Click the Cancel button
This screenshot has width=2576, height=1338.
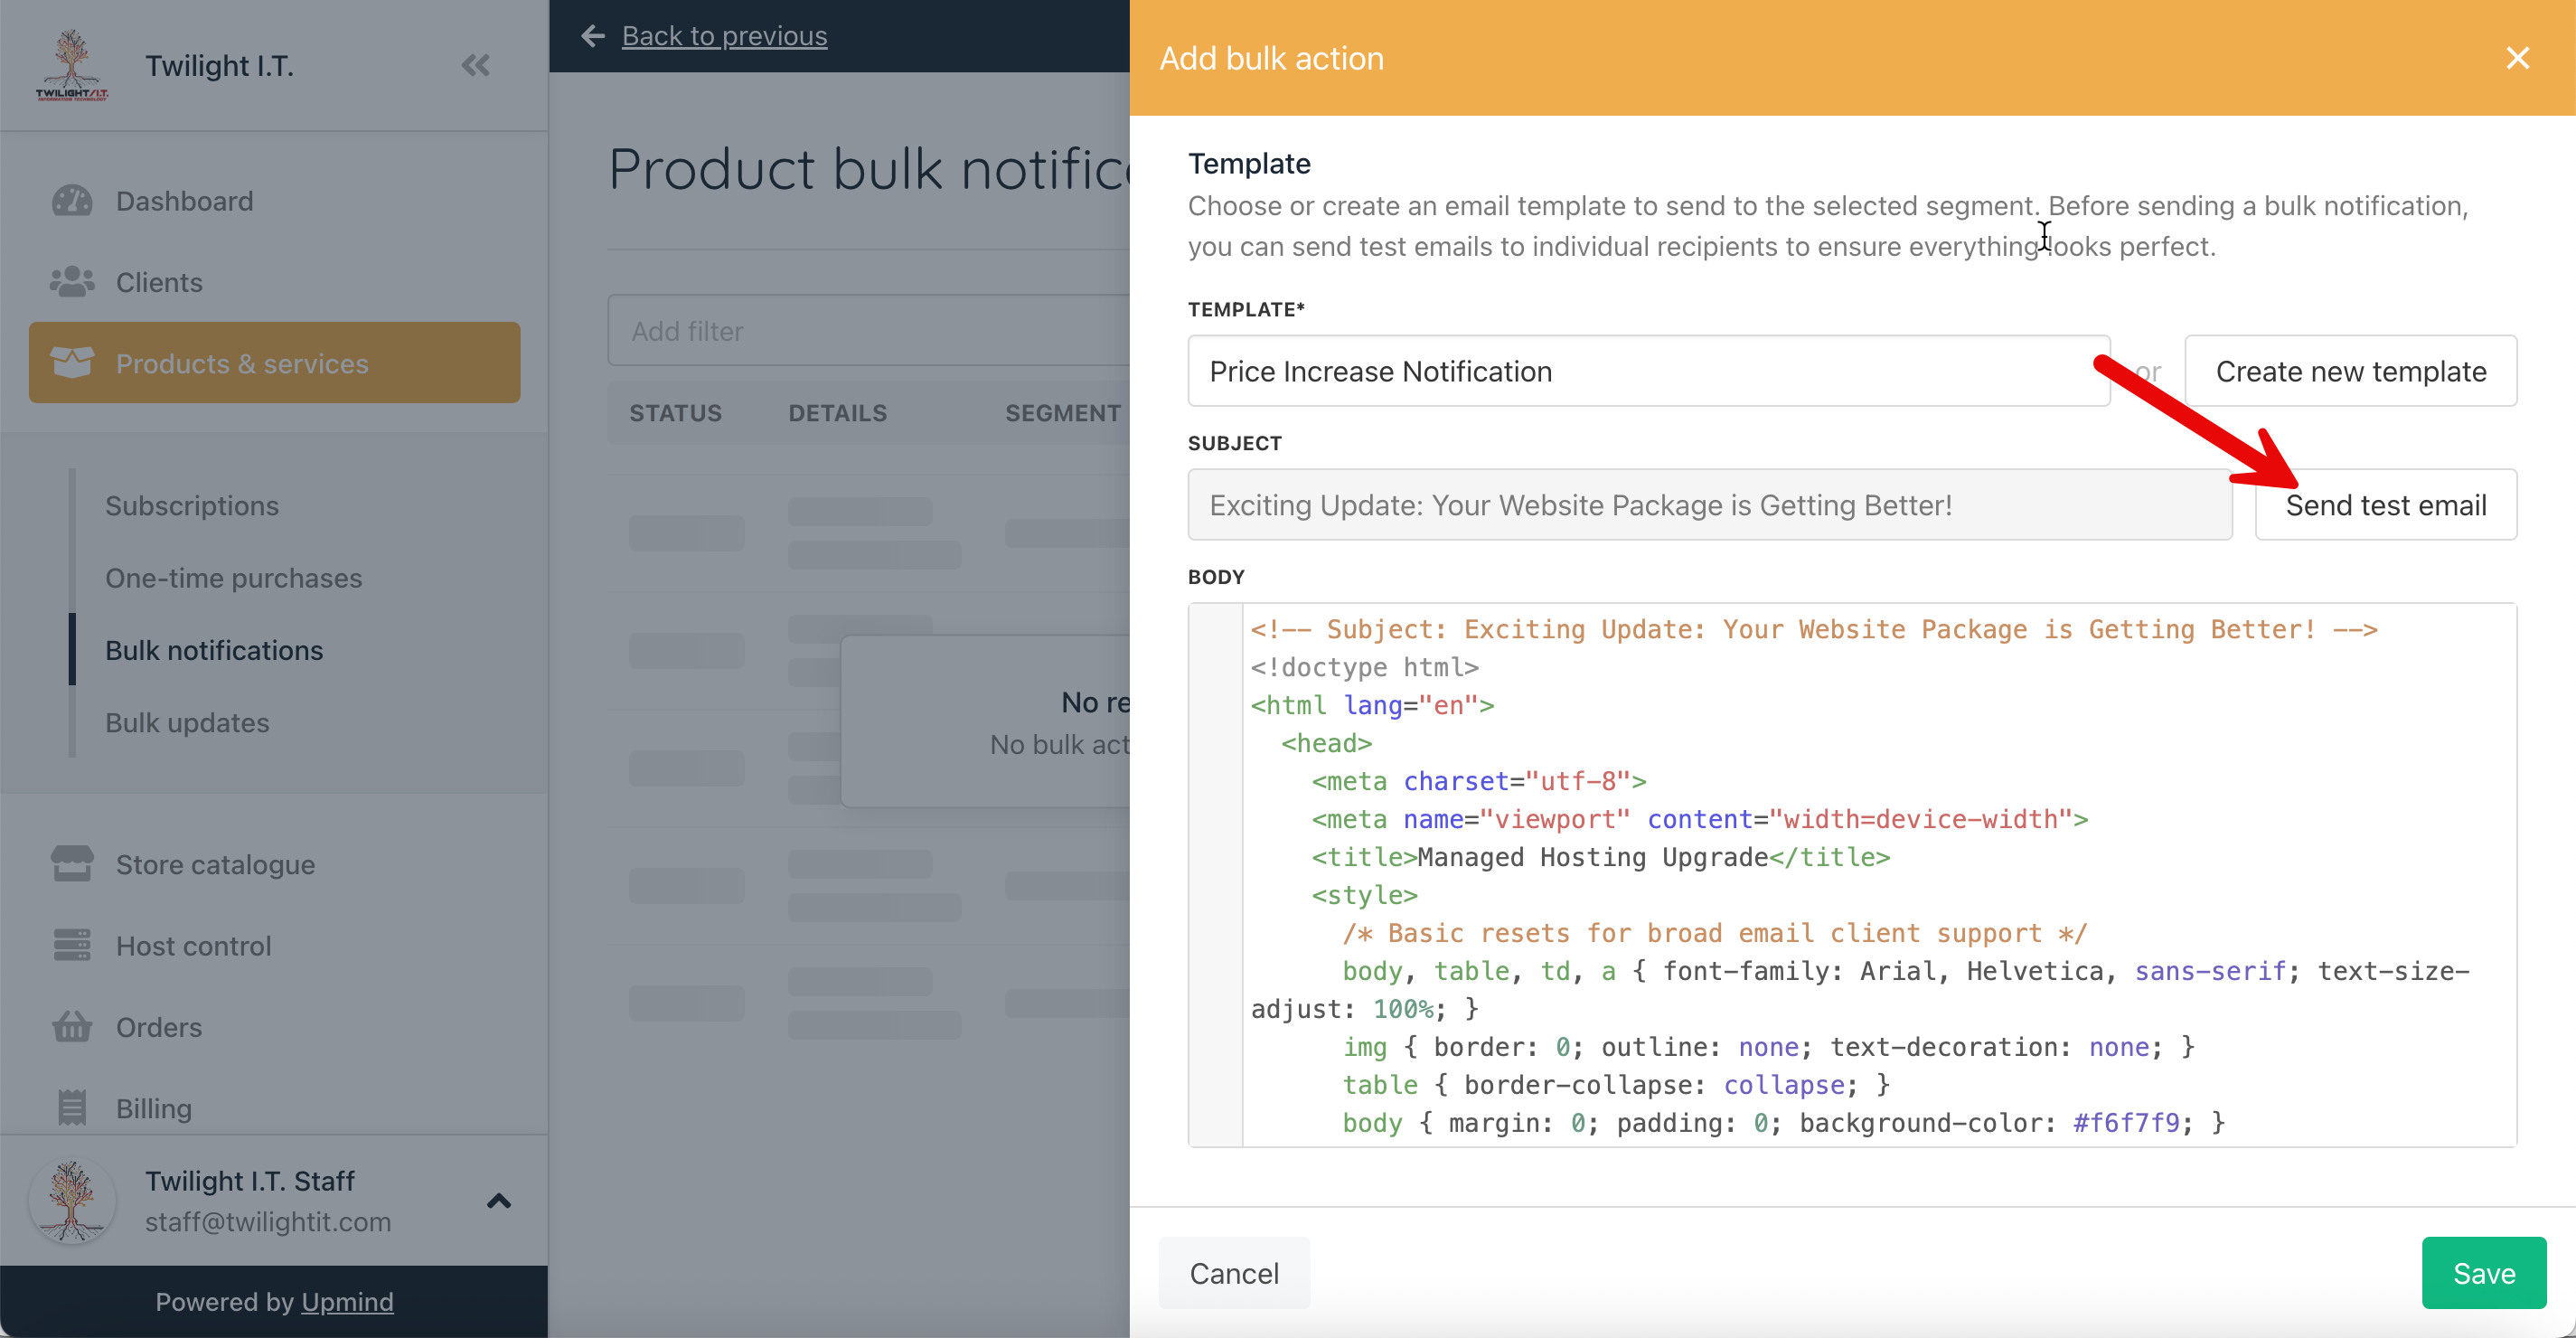1234,1273
